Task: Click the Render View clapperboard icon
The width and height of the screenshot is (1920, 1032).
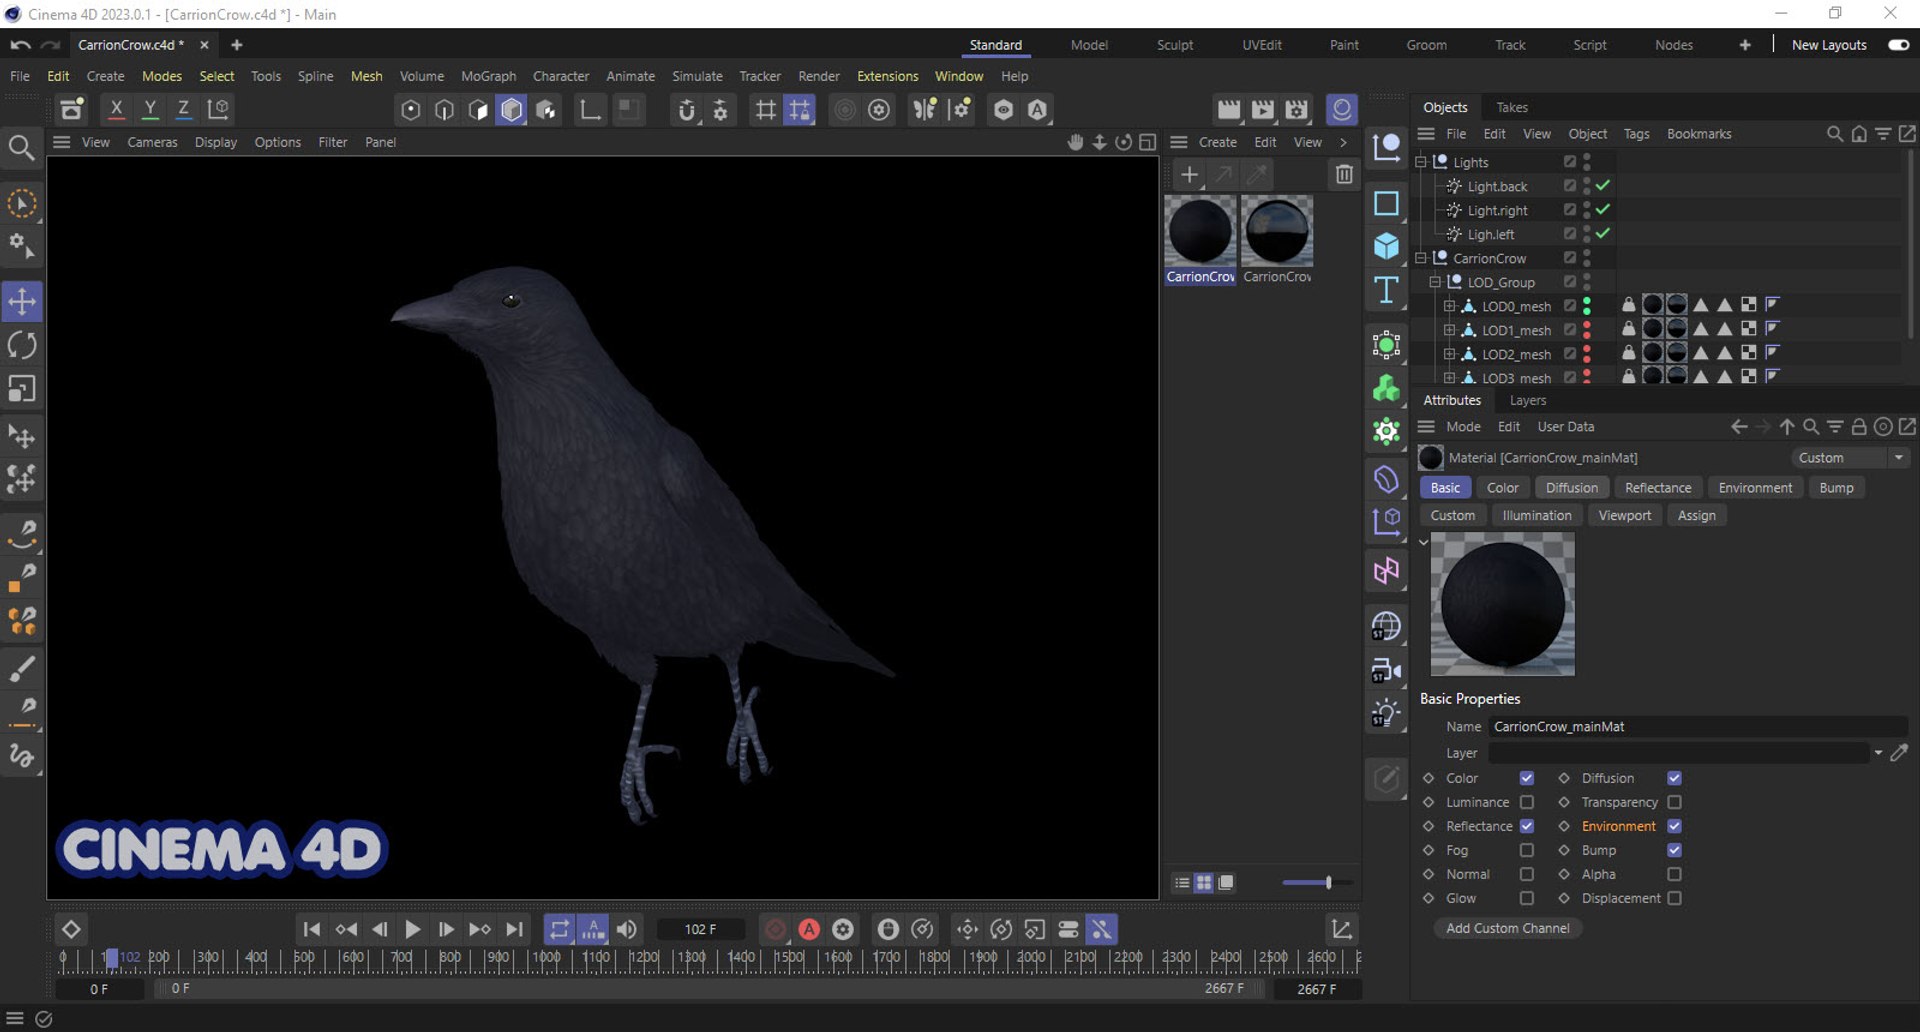Action: [x=1229, y=109]
